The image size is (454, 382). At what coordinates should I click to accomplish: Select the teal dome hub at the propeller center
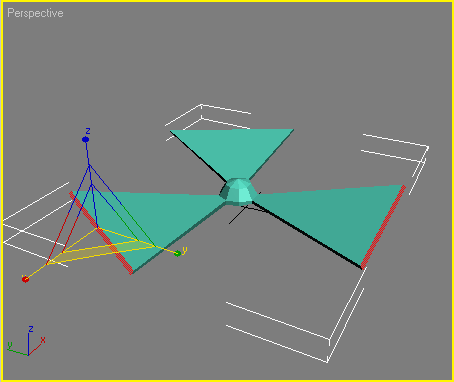[238, 191]
